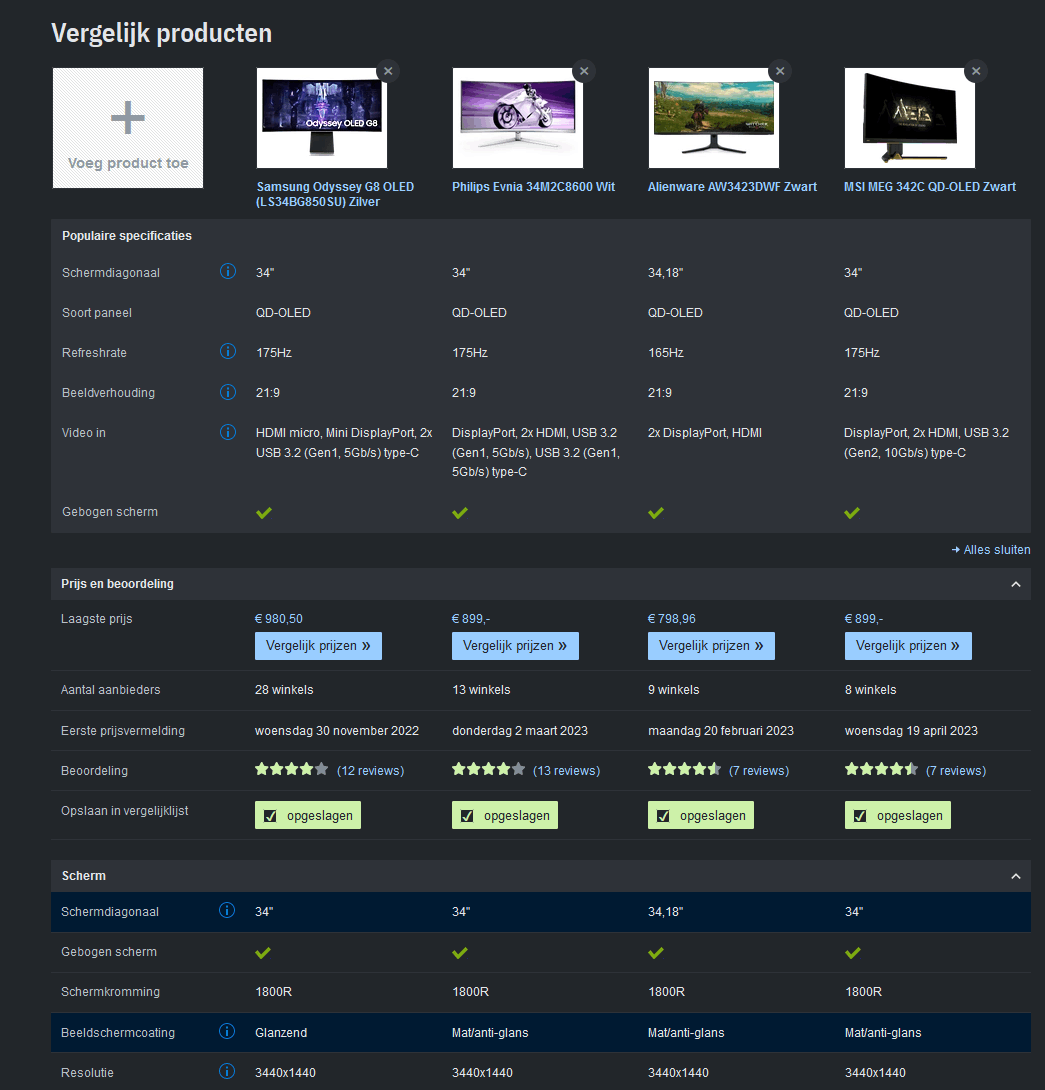Viewport: 1045px width, 1090px height.
Task: Open the 12 reviews link
Action: 371,770
